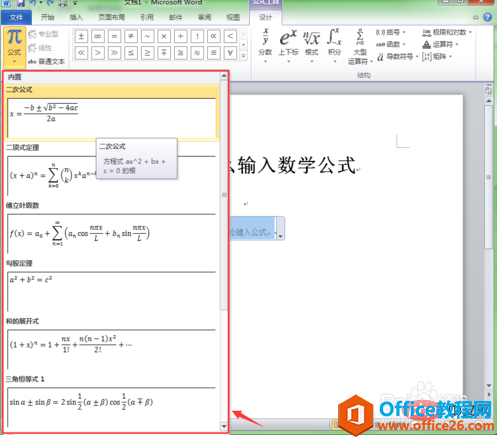
Task: Insert the approximately-congruent ≅ symbol
Action: [x=180, y=53]
